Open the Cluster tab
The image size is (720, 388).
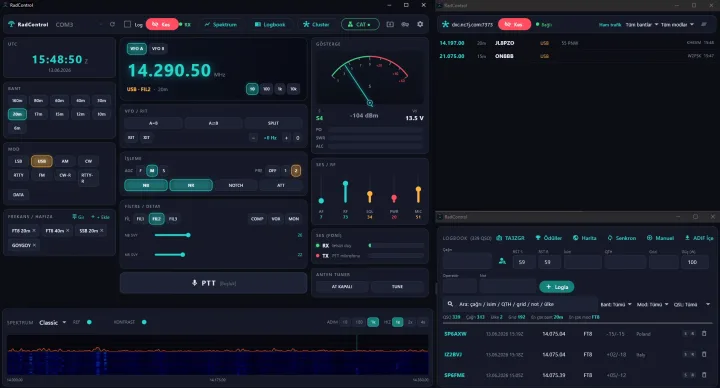point(316,24)
